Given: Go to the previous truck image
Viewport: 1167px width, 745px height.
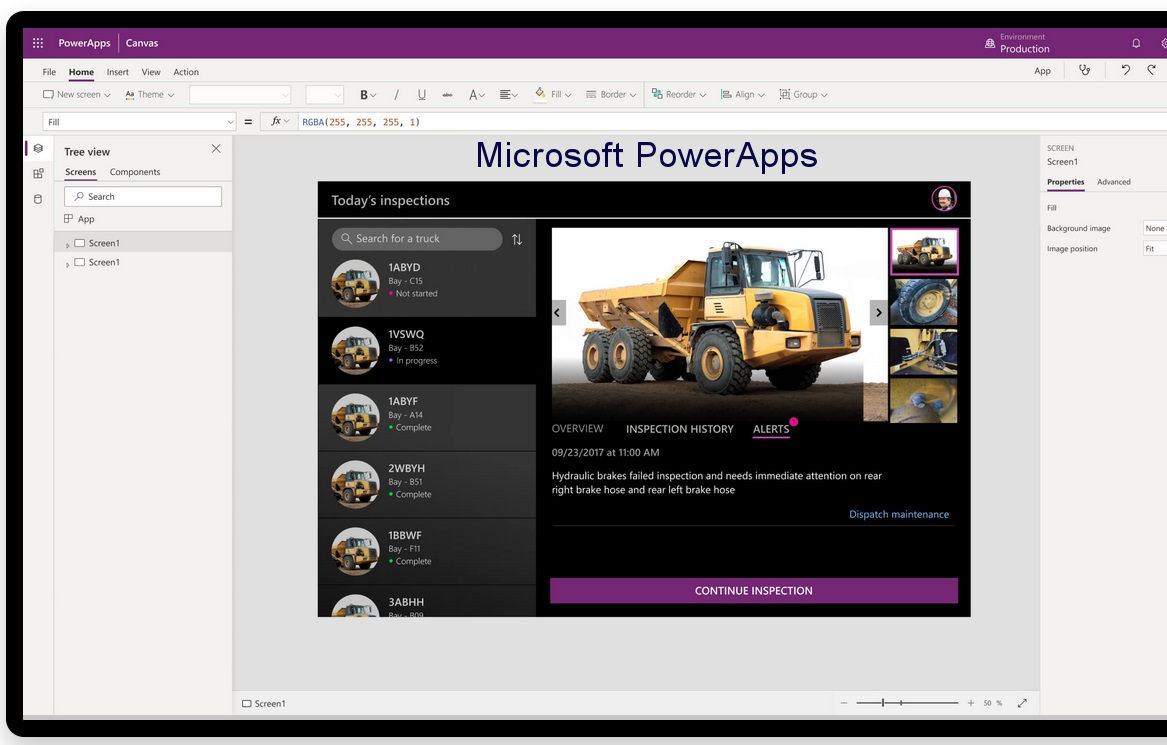Looking at the screenshot, I should pos(557,313).
